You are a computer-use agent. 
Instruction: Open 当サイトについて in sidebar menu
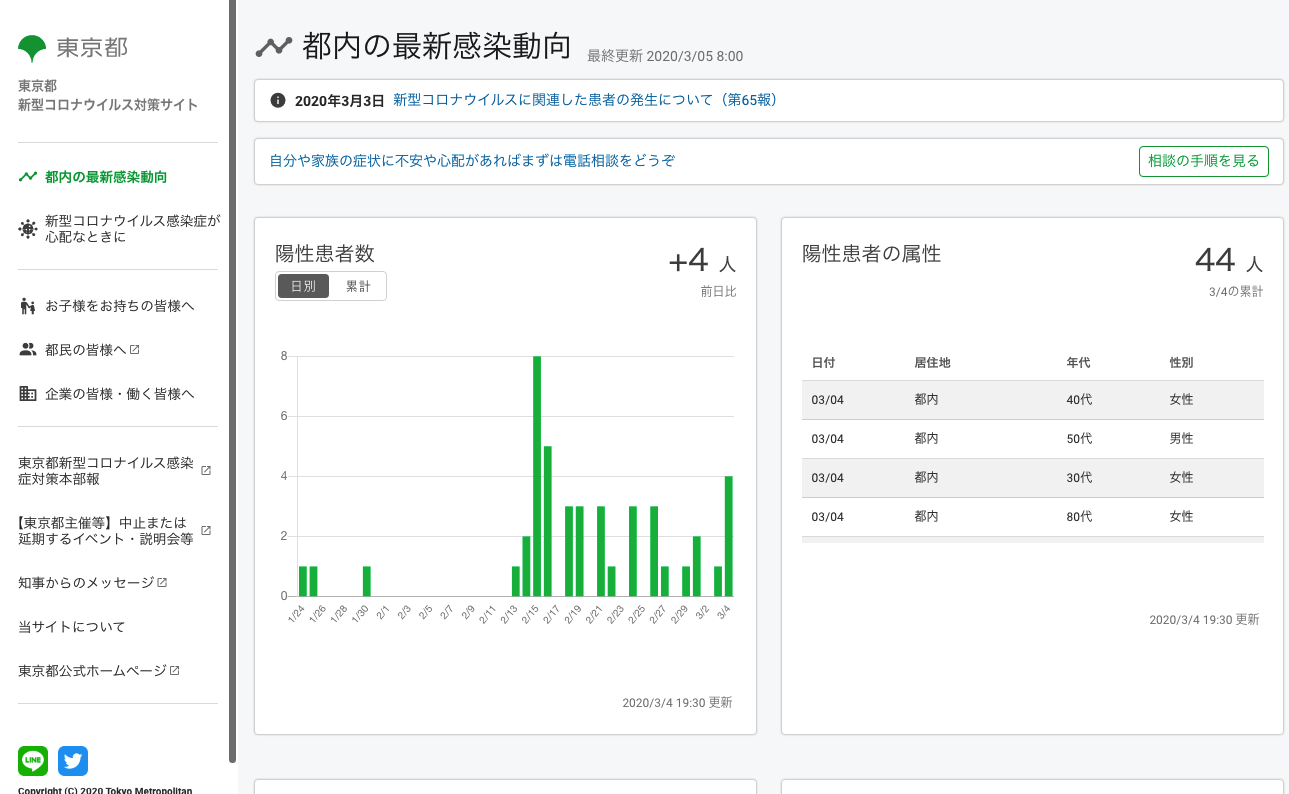(x=72, y=627)
